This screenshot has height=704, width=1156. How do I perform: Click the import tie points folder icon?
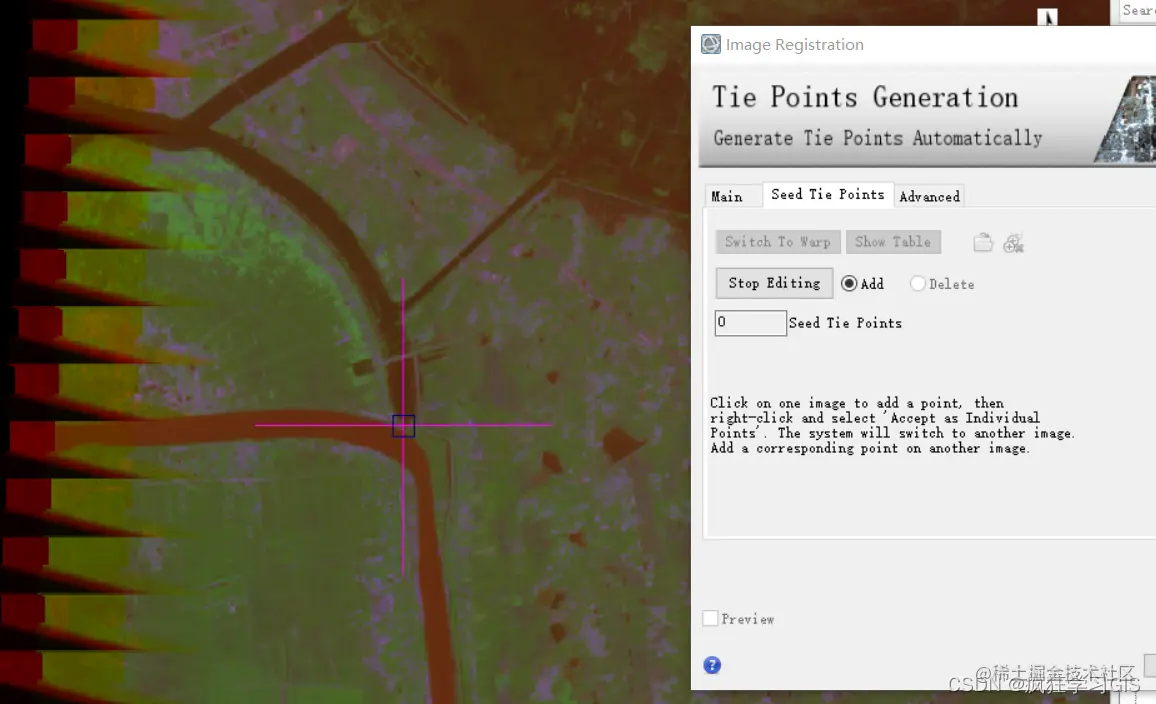pos(983,243)
